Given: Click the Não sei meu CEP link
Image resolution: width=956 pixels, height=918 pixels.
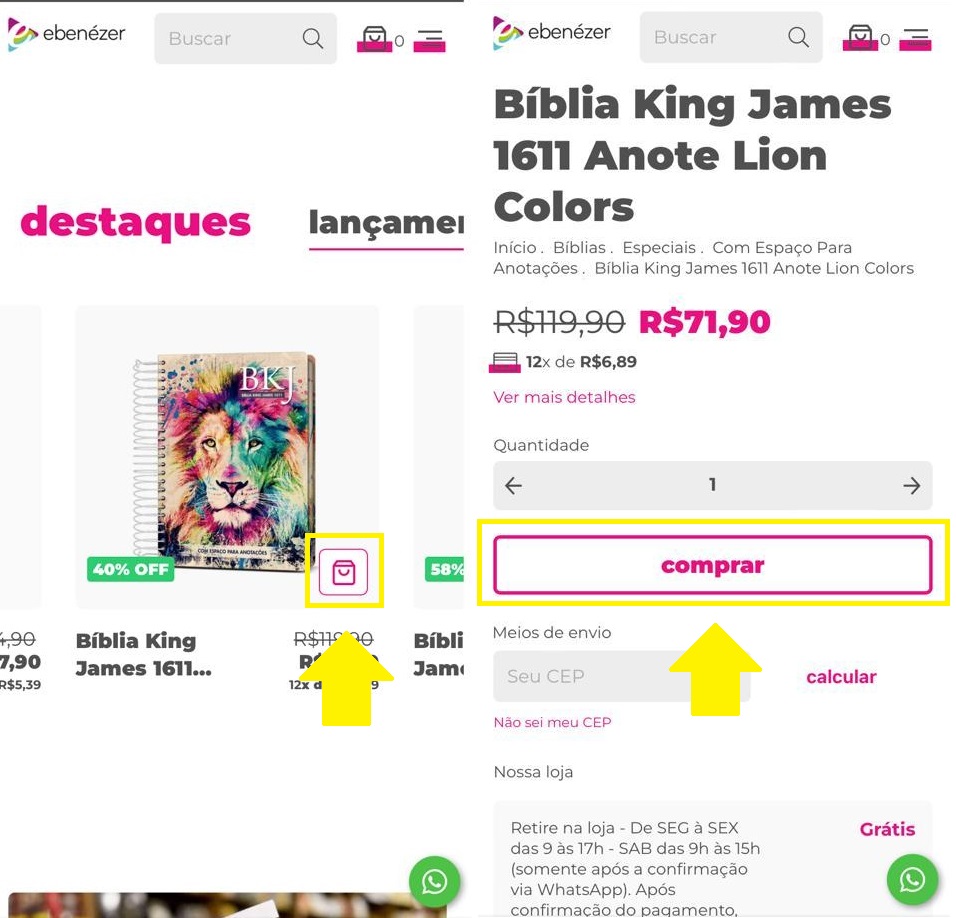Looking at the screenshot, I should (x=552, y=722).
